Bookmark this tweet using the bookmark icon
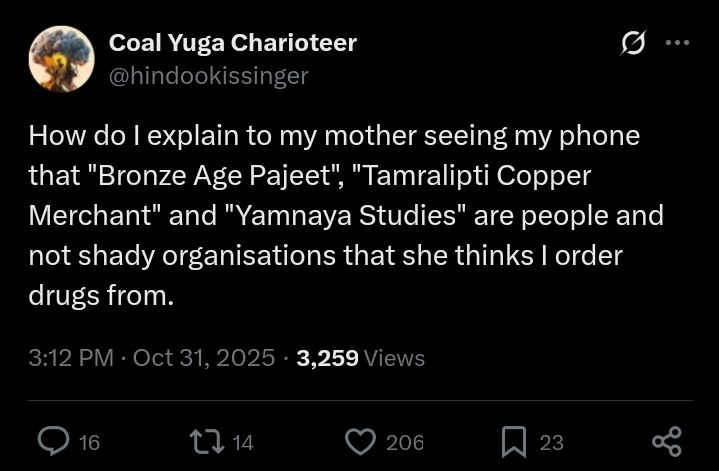Image resolution: width=719 pixels, height=471 pixels. coord(513,441)
